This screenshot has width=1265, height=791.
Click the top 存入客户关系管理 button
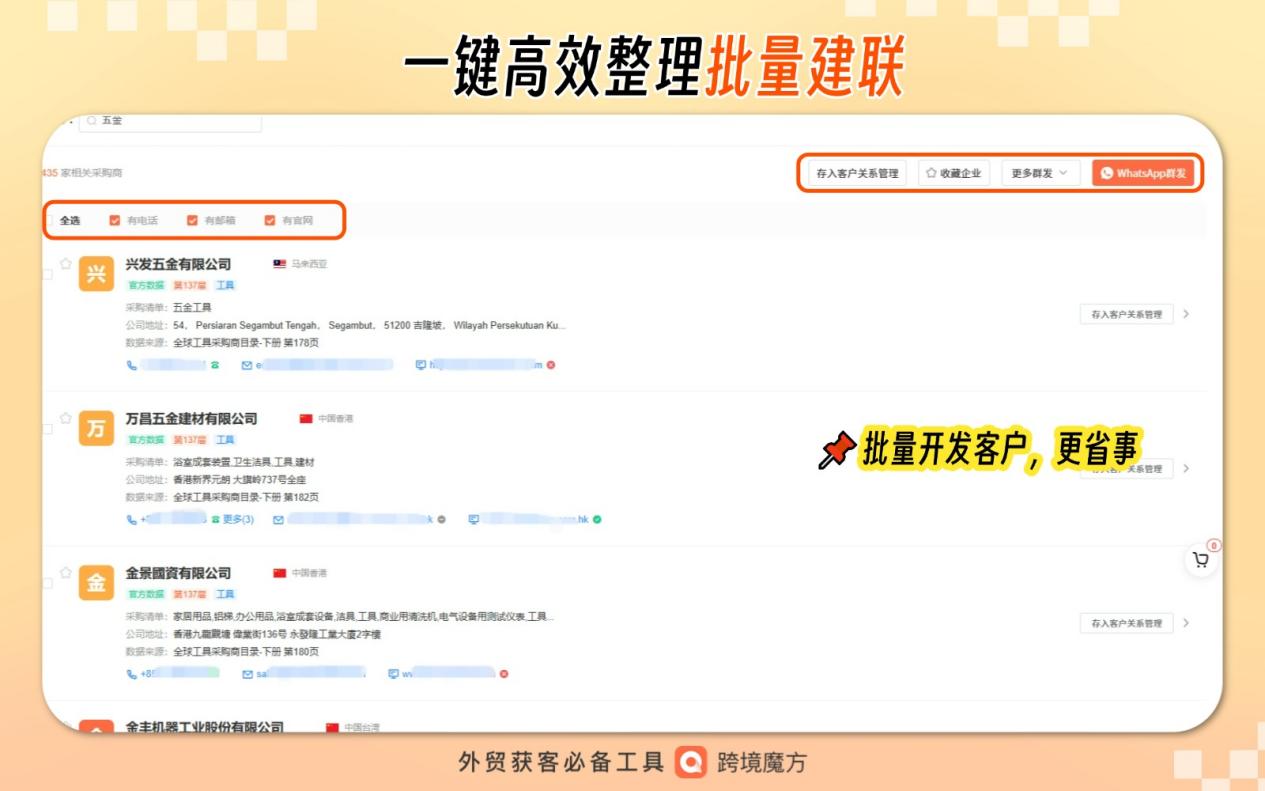tap(857, 173)
